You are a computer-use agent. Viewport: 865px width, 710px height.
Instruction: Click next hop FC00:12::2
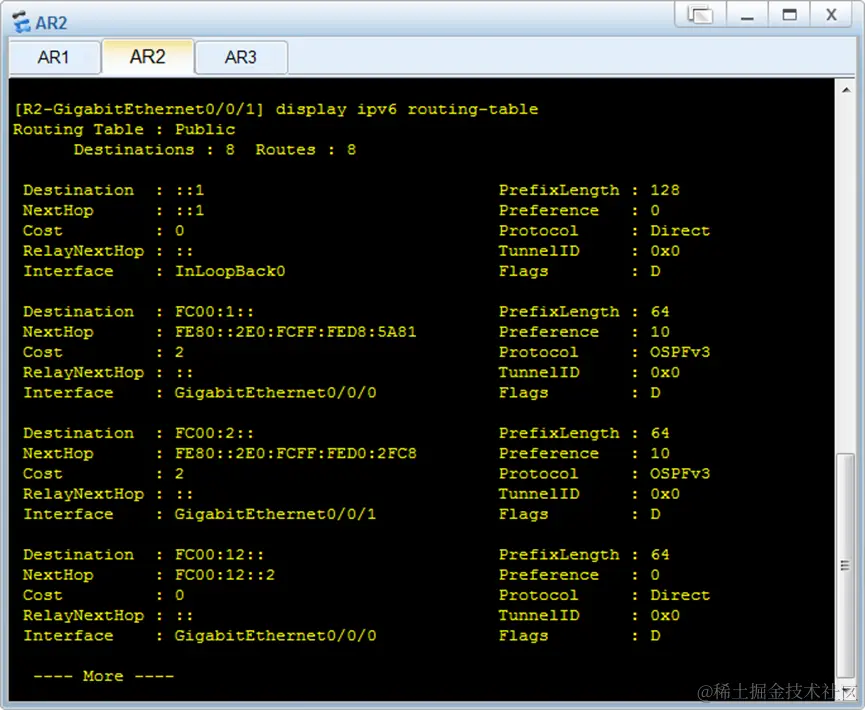(x=225, y=574)
